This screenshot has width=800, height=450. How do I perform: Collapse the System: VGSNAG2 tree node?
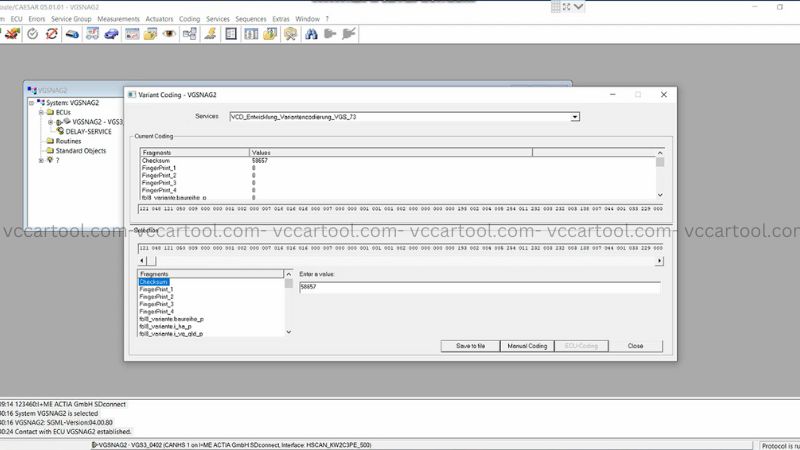32,103
